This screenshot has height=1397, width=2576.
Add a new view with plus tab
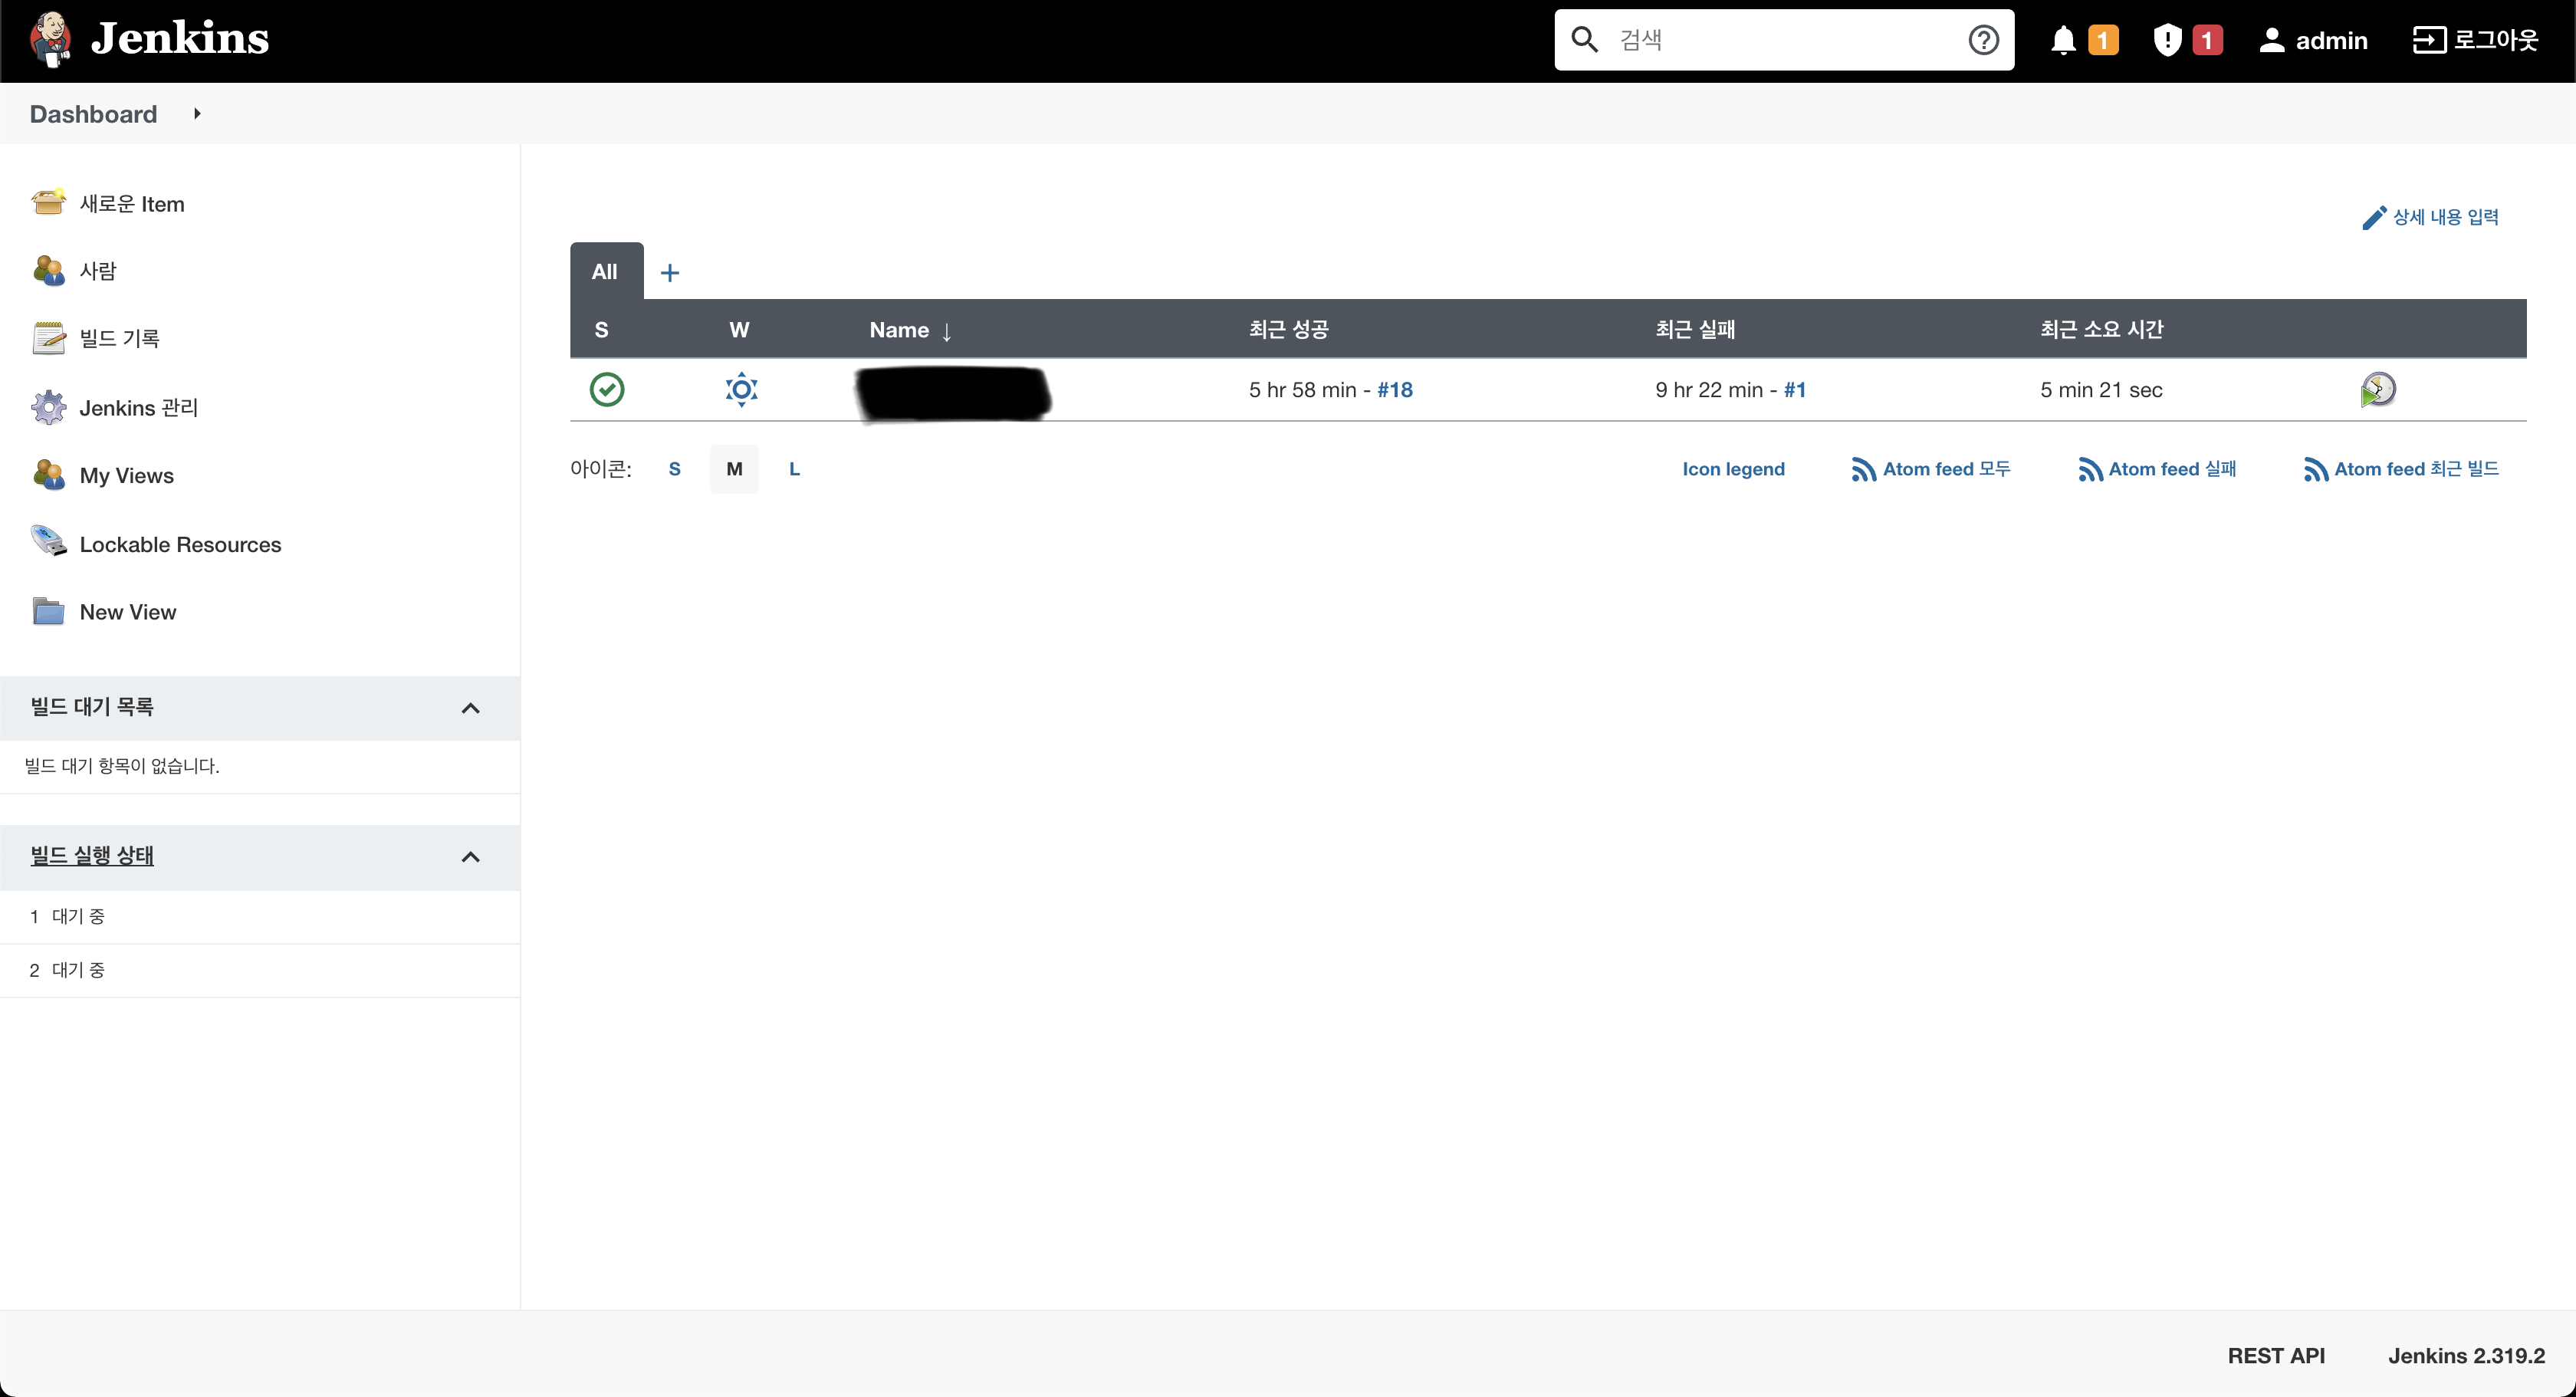[x=670, y=272]
